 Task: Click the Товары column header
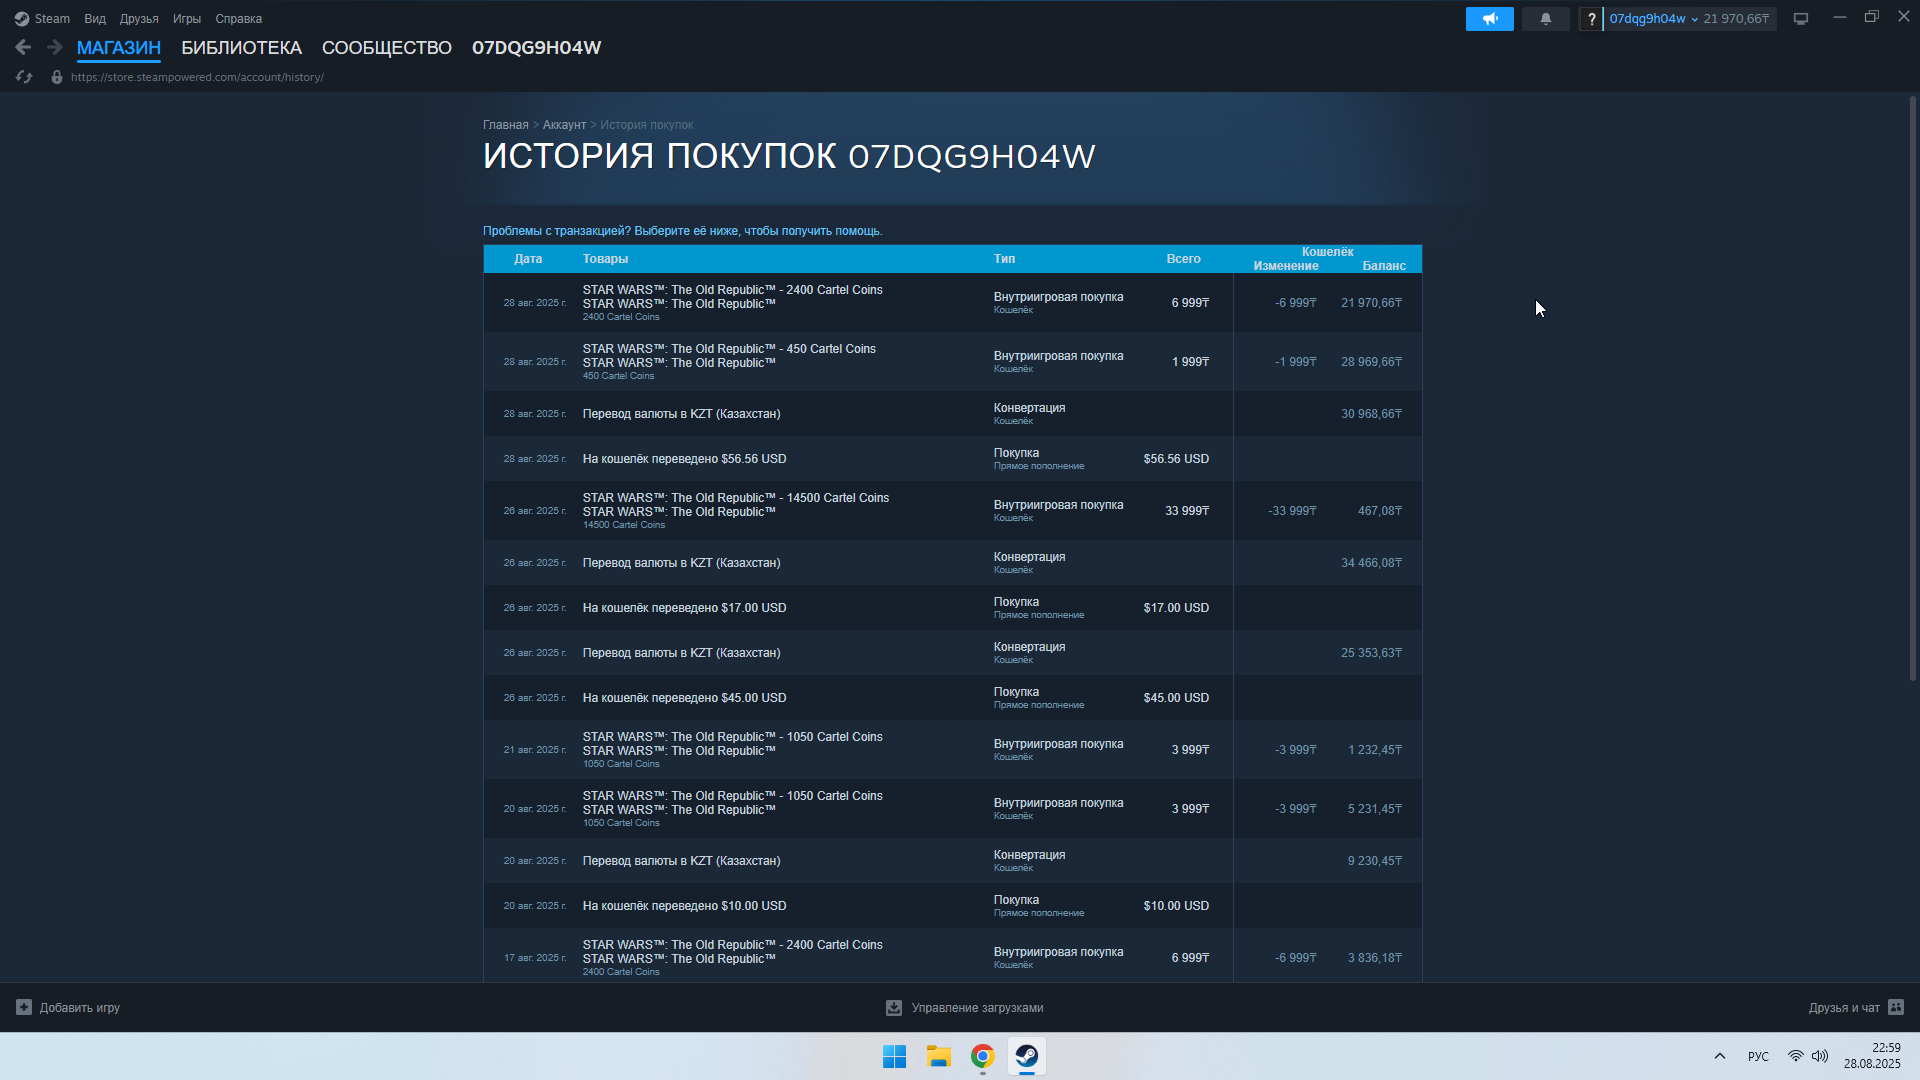click(x=605, y=259)
